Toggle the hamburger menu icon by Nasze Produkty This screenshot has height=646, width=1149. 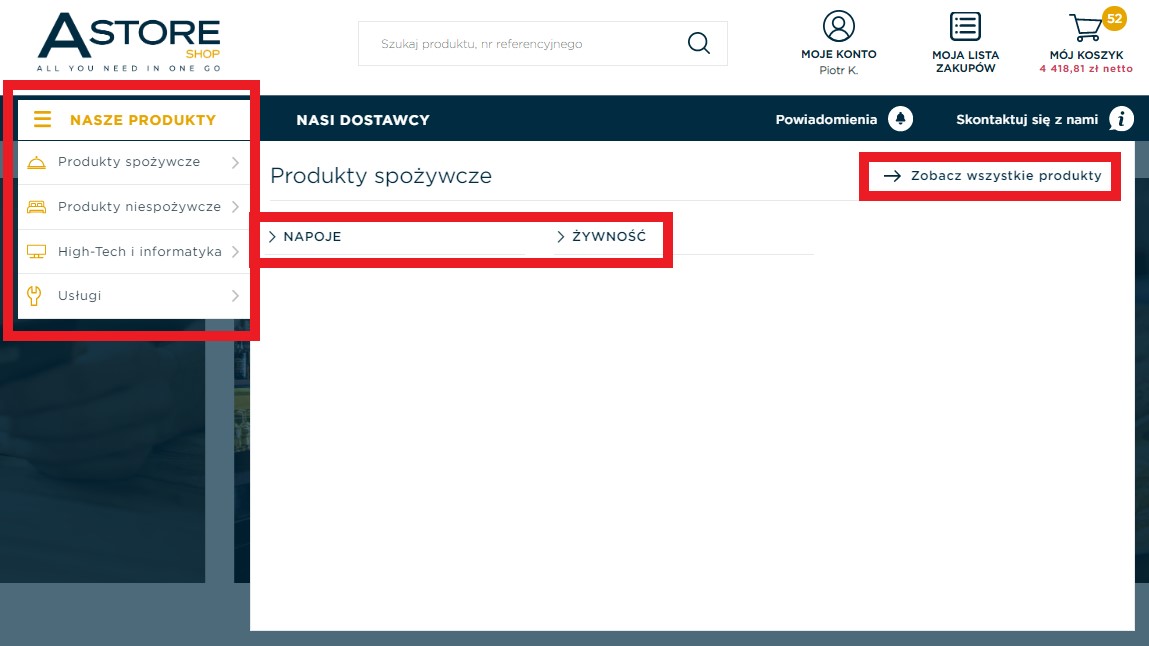(x=43, y=119)
